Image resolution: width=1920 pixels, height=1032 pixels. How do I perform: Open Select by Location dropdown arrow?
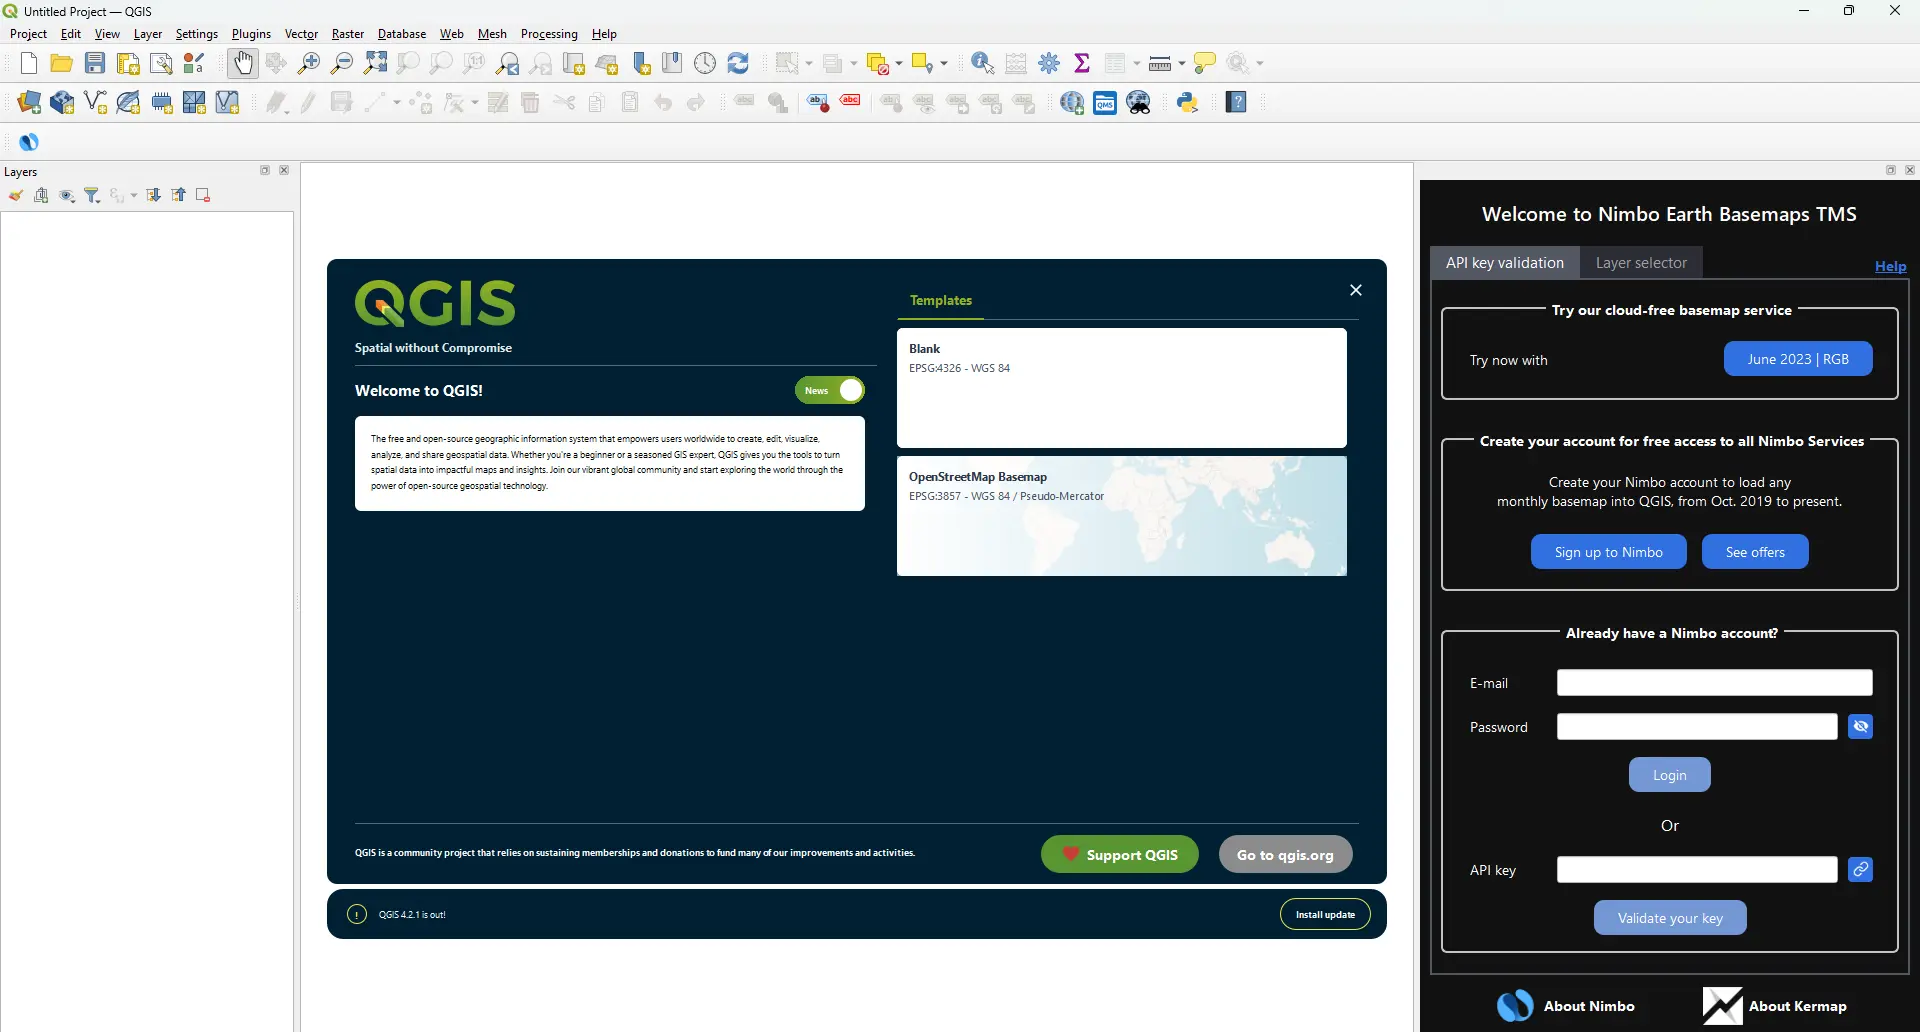[x=944, y=64]
